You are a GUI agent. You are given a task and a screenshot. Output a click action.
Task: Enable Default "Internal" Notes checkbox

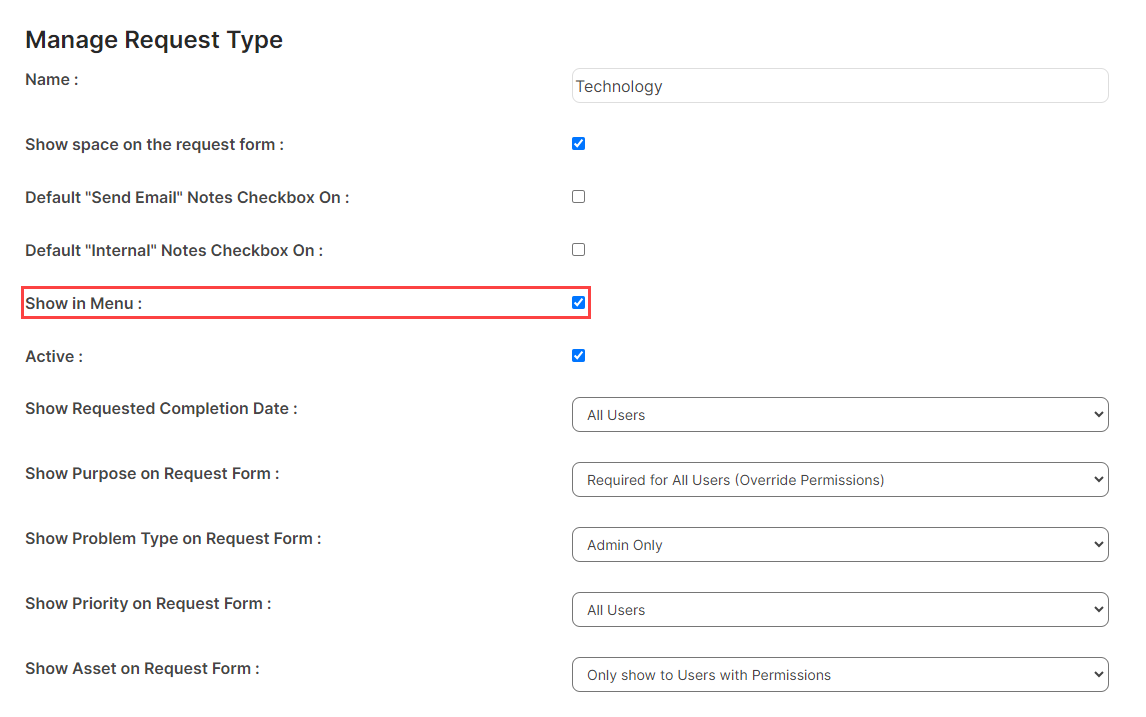pyautogui.click(x=579, y=250)
